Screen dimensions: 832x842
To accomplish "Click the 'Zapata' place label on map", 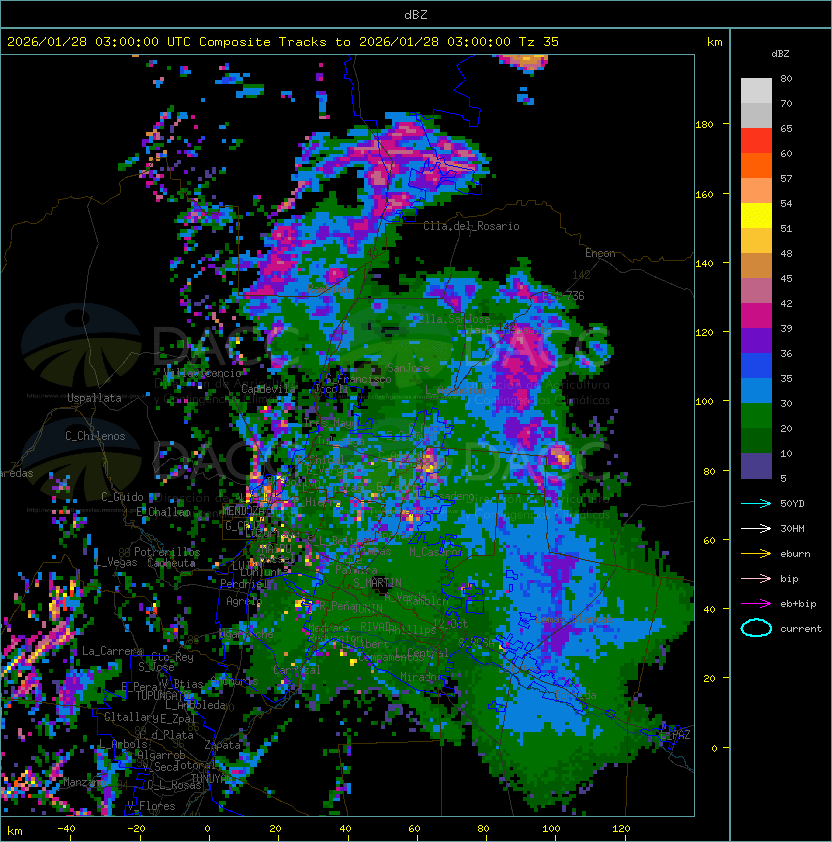I will (222, 745).
